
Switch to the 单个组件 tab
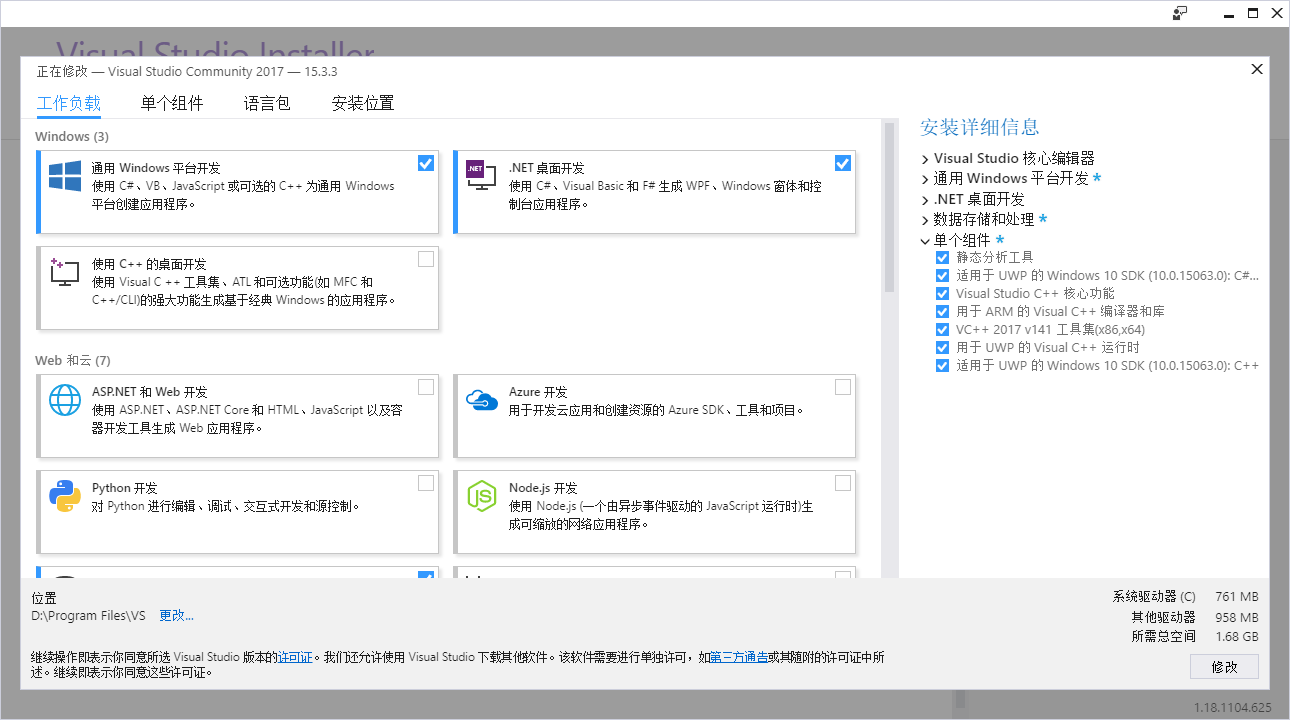click(172, 103)
